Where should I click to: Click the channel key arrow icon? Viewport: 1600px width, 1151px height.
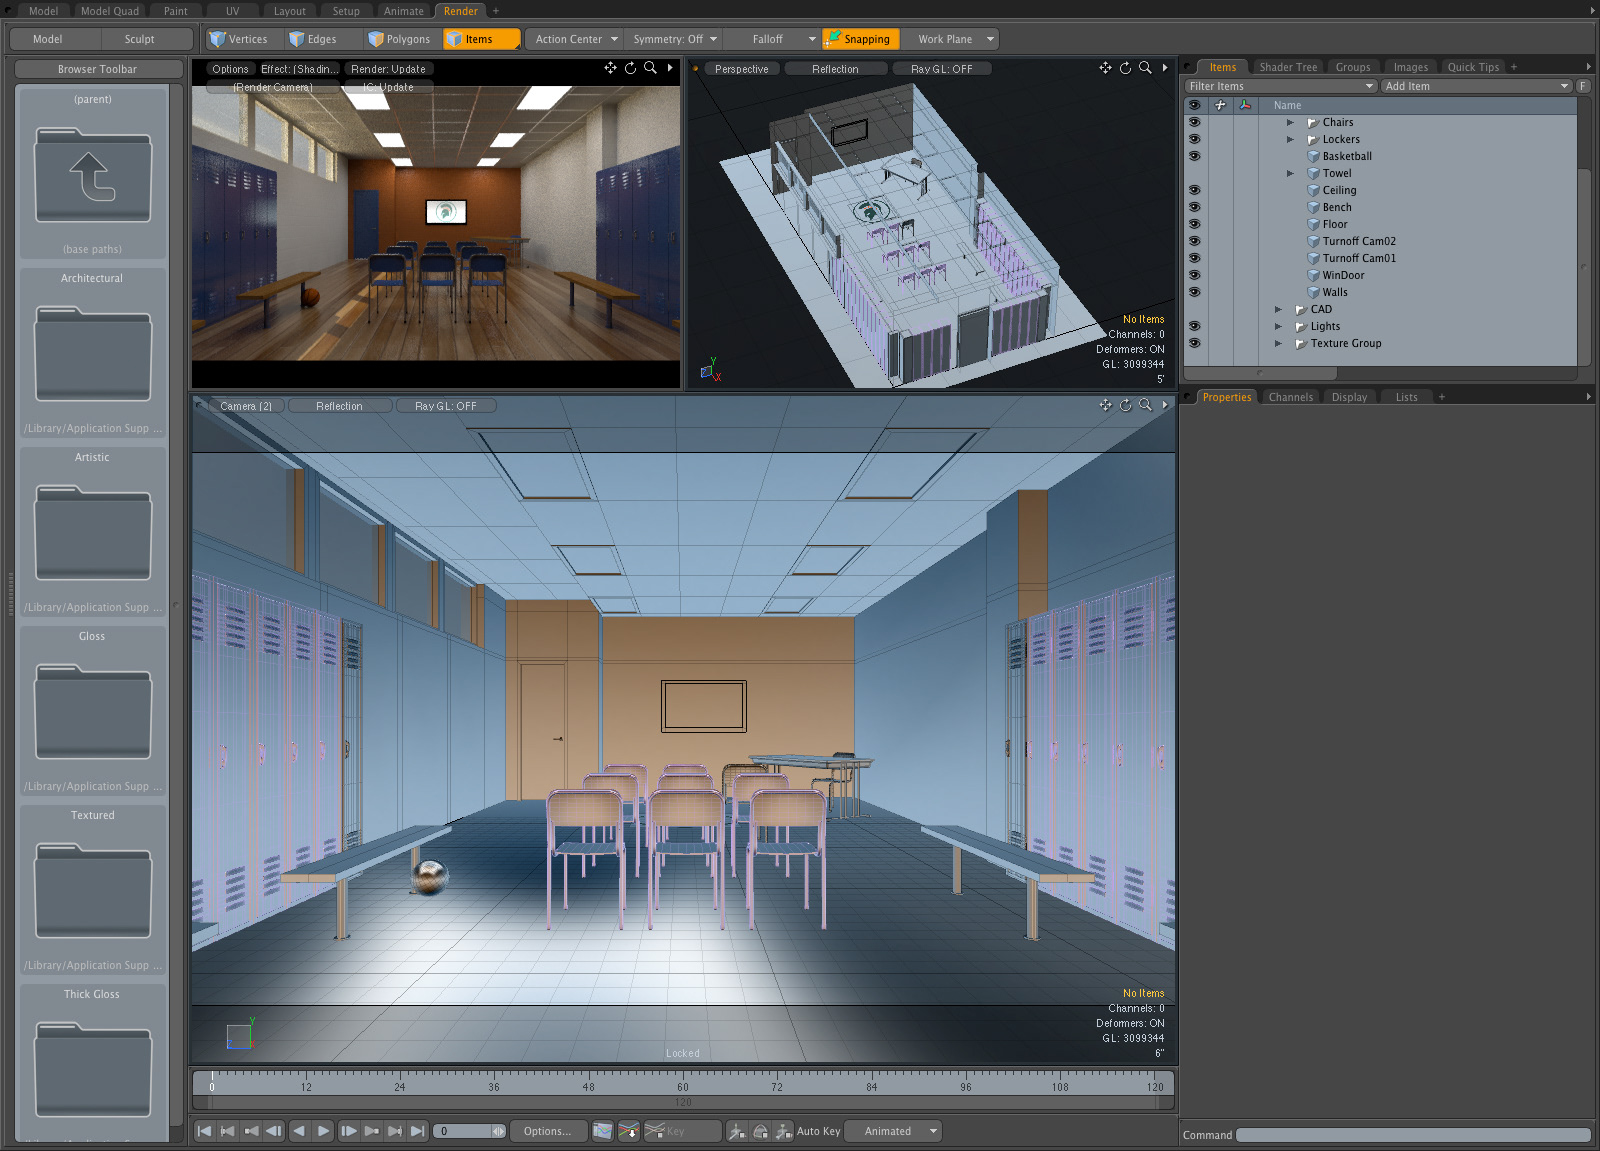click(x=629, y=1131)
